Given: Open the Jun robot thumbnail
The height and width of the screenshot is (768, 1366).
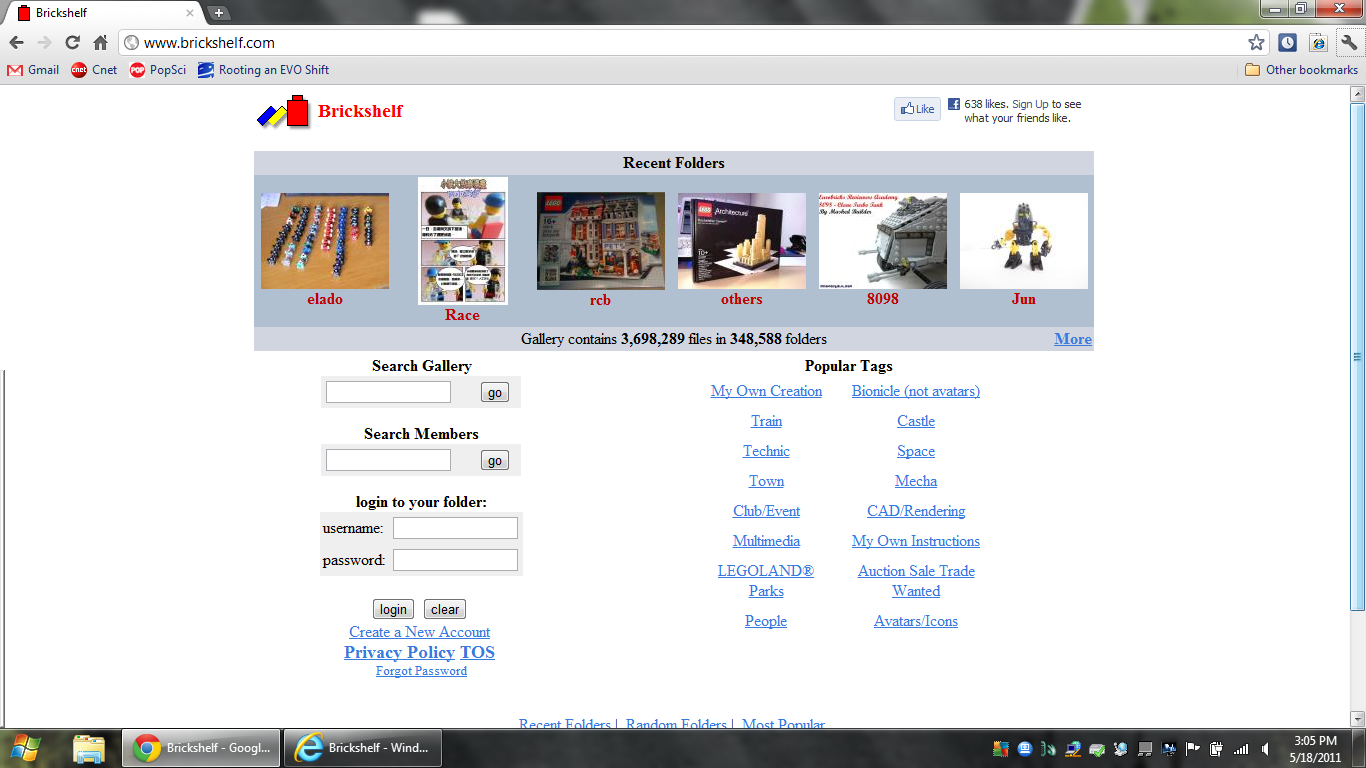Looking at the screenshot, I should tap(1024, 241).
